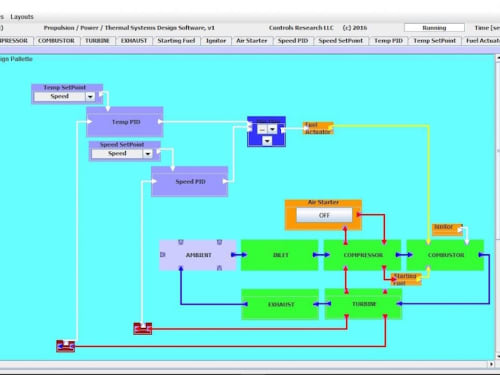Click the red sensor icon feeding Temp PID
This screenshot has height=375, width=500.
[66, 346]
